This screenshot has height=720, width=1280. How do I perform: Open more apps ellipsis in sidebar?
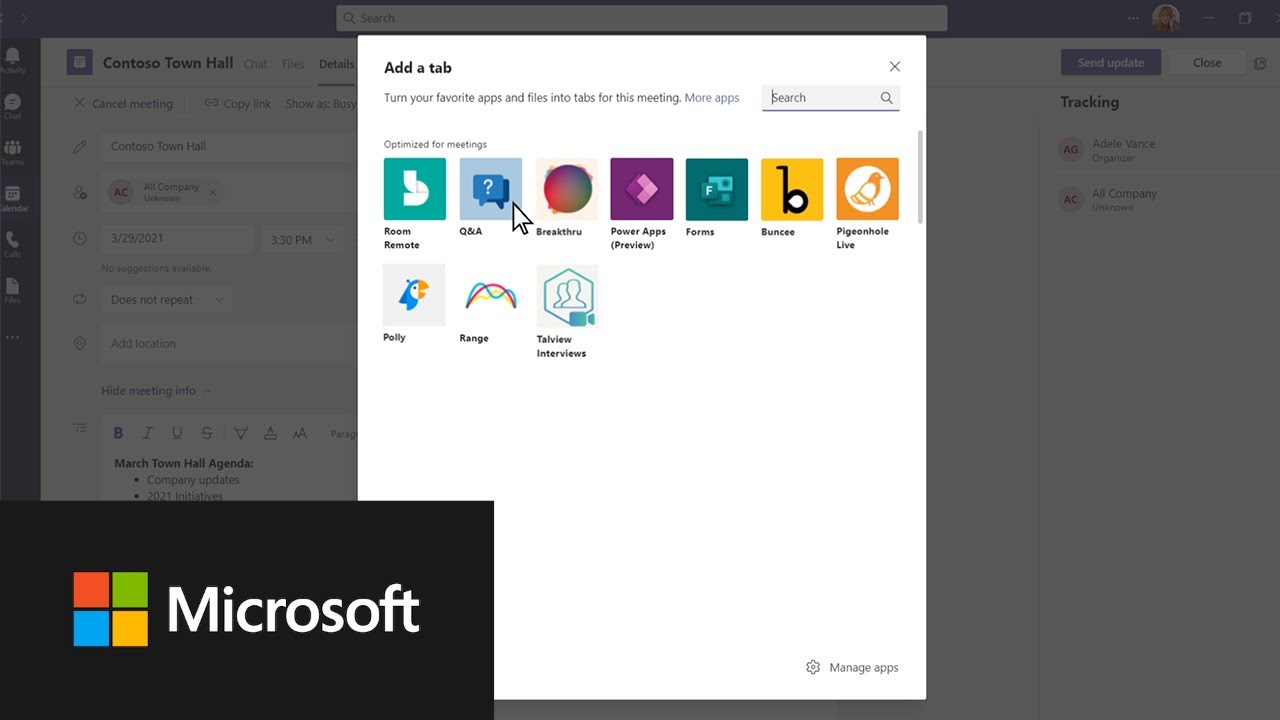tap(13, 338)
